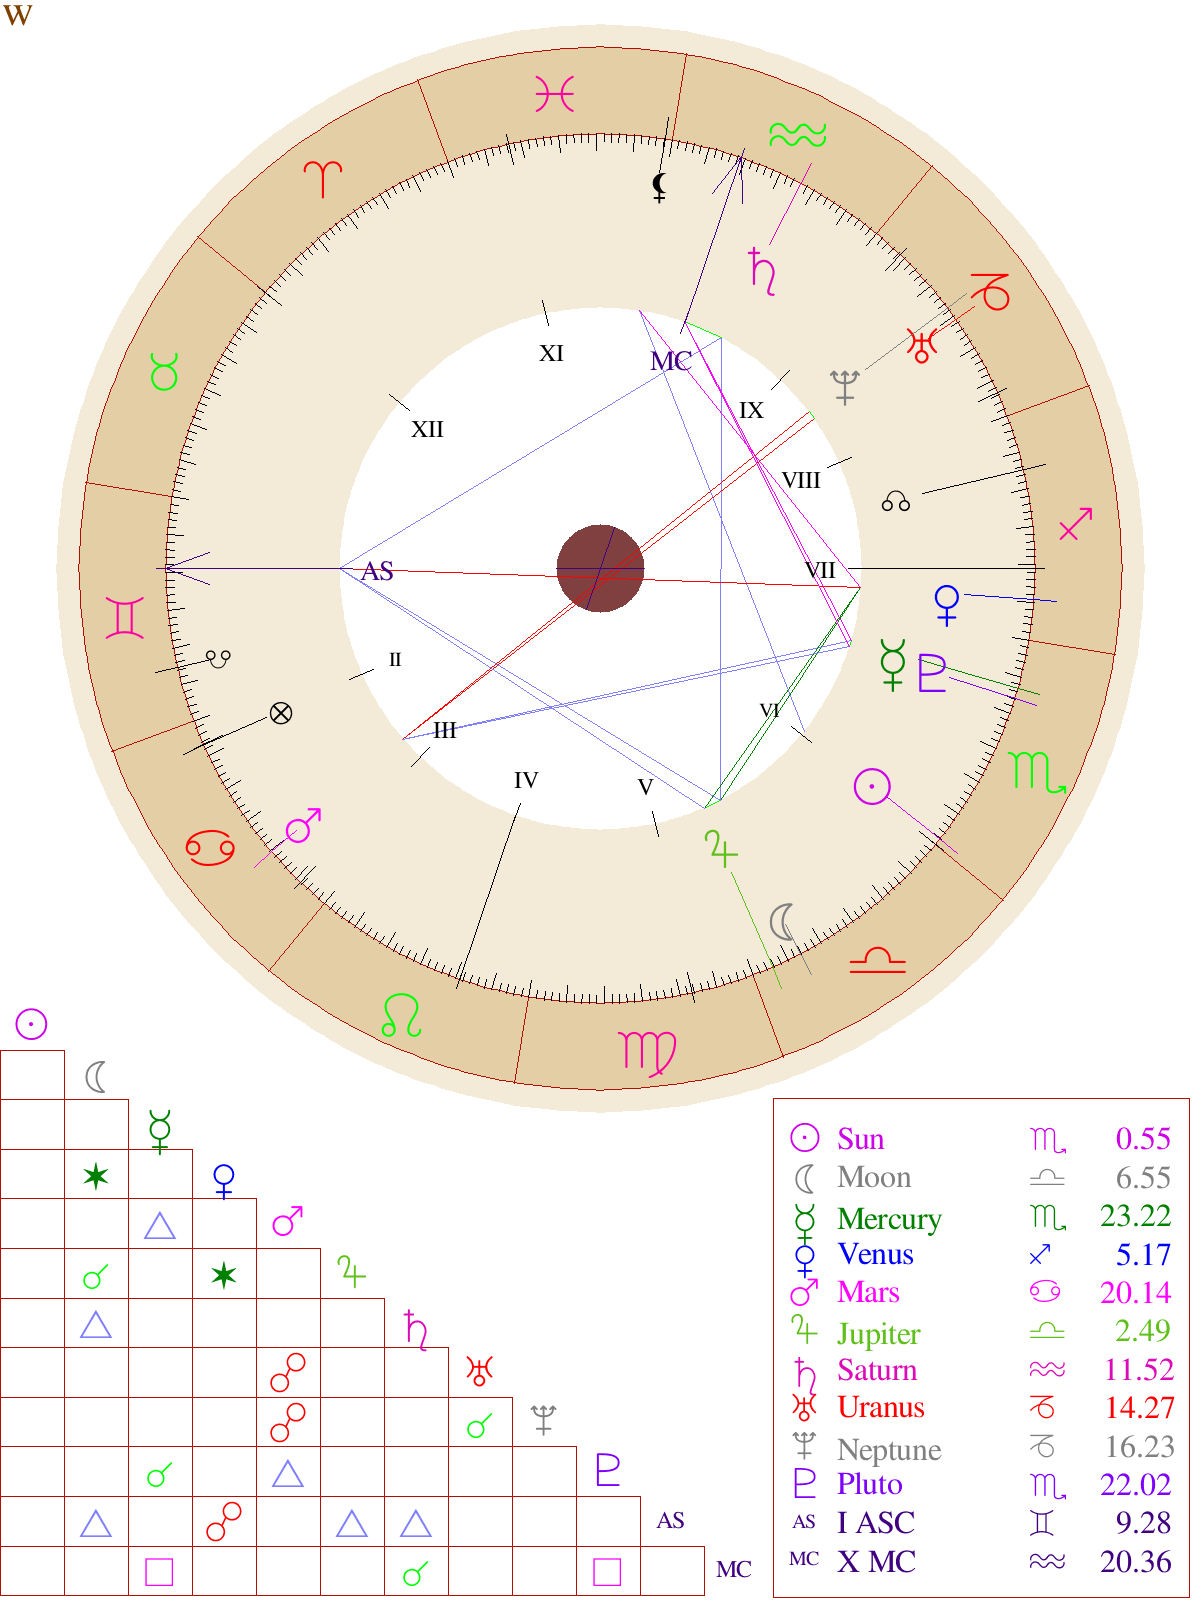Select the red Libra glyph on the wheel
The image size is (1200, 1600).
[877, 960]
